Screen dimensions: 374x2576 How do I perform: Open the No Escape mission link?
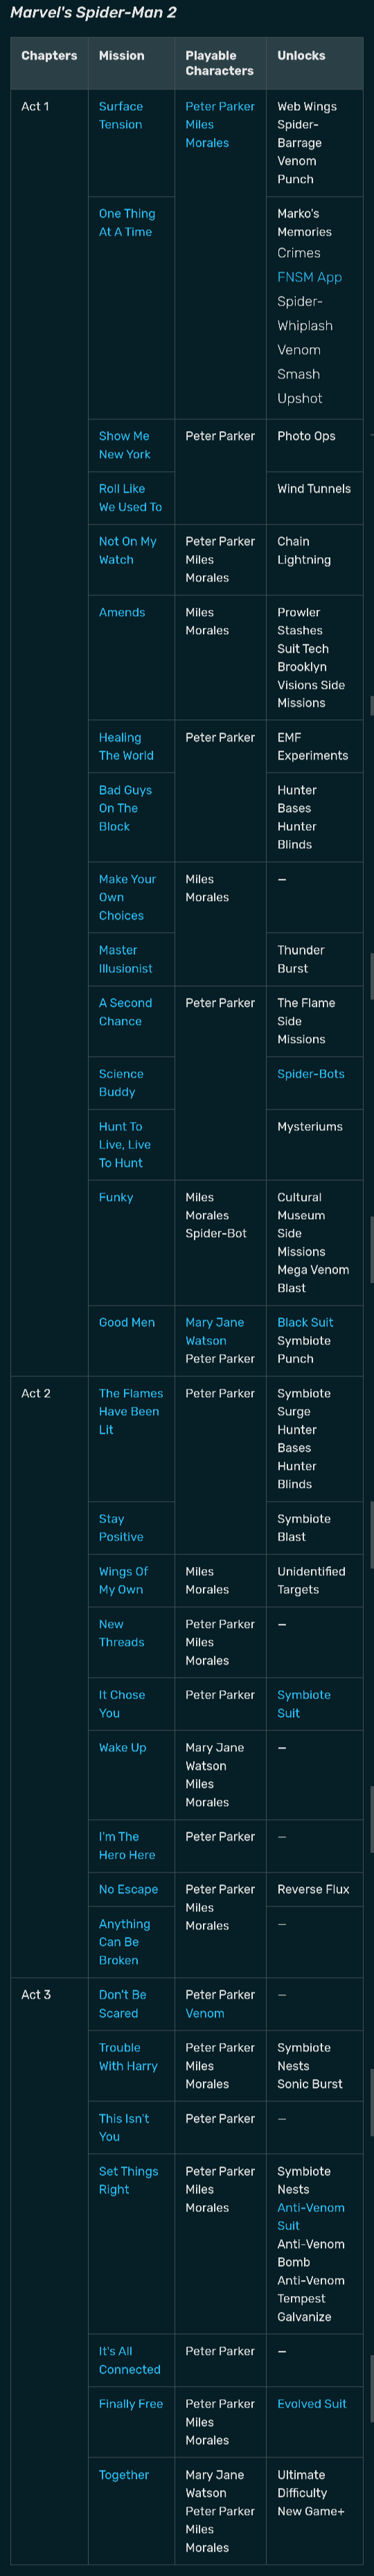[x=128, y=1889]
